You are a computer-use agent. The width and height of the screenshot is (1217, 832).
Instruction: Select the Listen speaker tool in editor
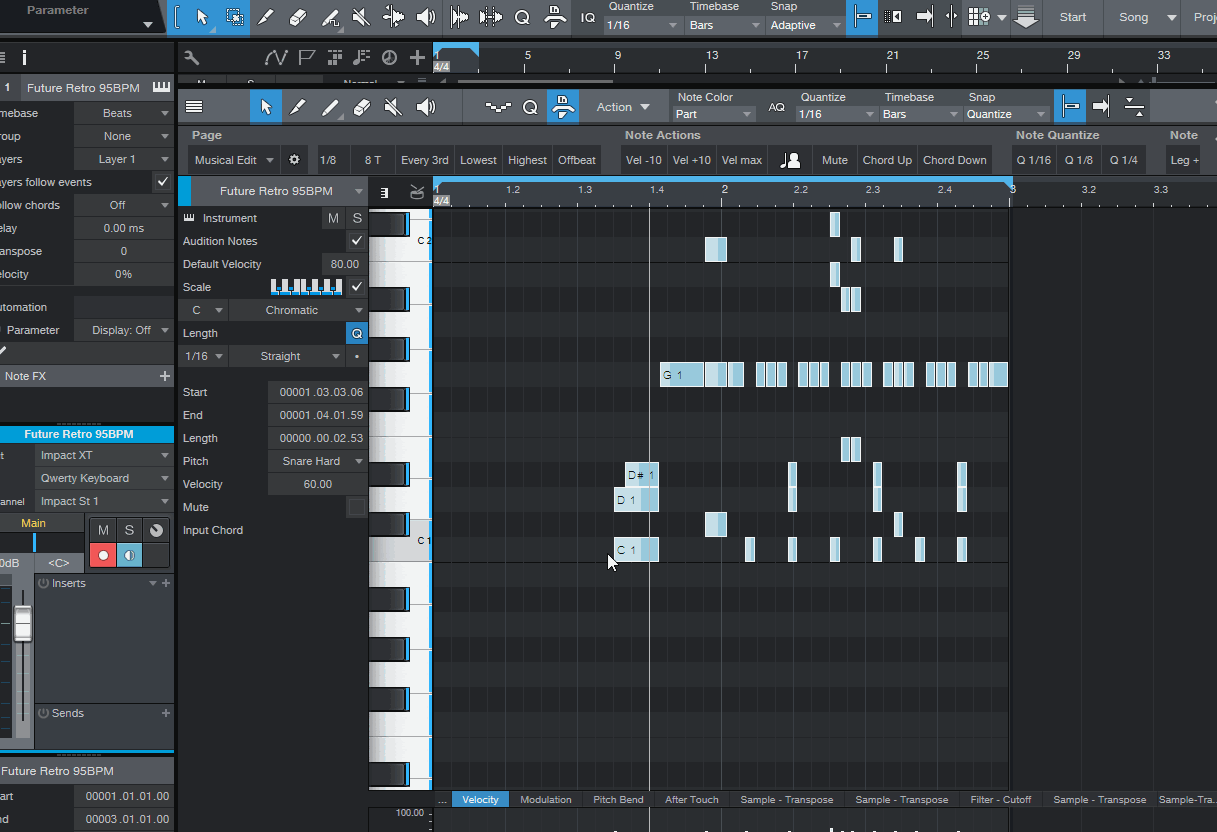coord(426,107)
